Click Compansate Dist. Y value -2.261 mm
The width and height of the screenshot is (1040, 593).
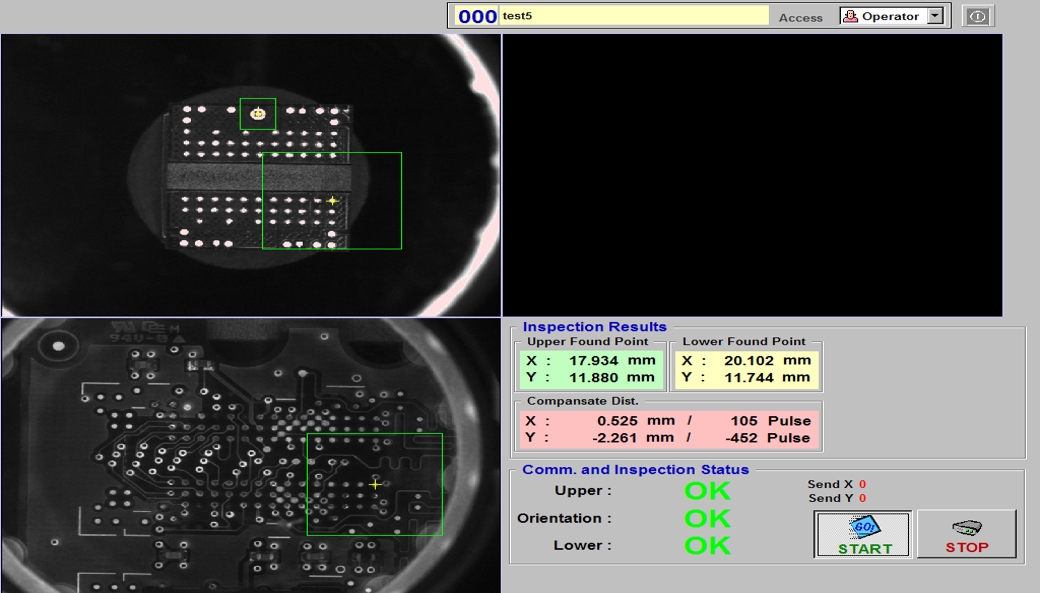[632, 438]
